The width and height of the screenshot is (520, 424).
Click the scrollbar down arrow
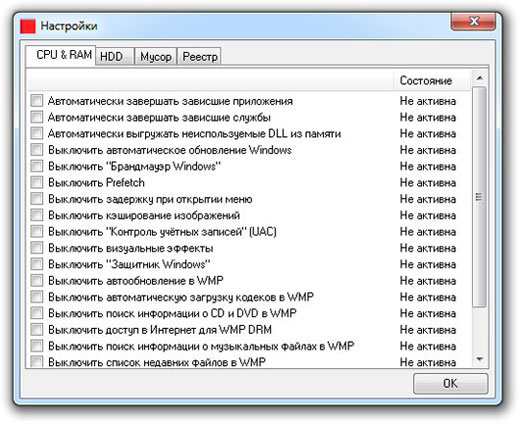(480, 359)
